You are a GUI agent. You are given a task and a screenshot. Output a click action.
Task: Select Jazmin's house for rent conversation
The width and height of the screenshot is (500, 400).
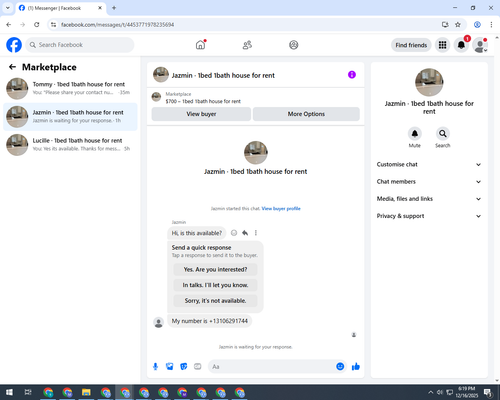(x=70, y=117)
